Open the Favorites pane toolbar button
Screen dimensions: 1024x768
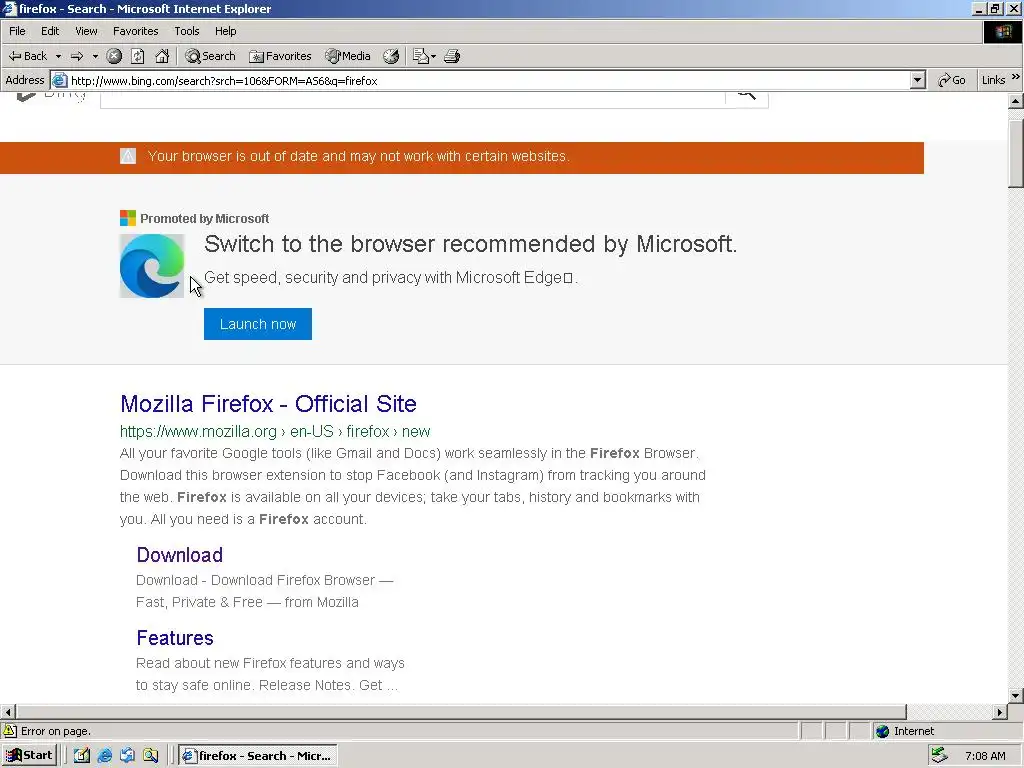pyautogui.click(x=280, y=56)
